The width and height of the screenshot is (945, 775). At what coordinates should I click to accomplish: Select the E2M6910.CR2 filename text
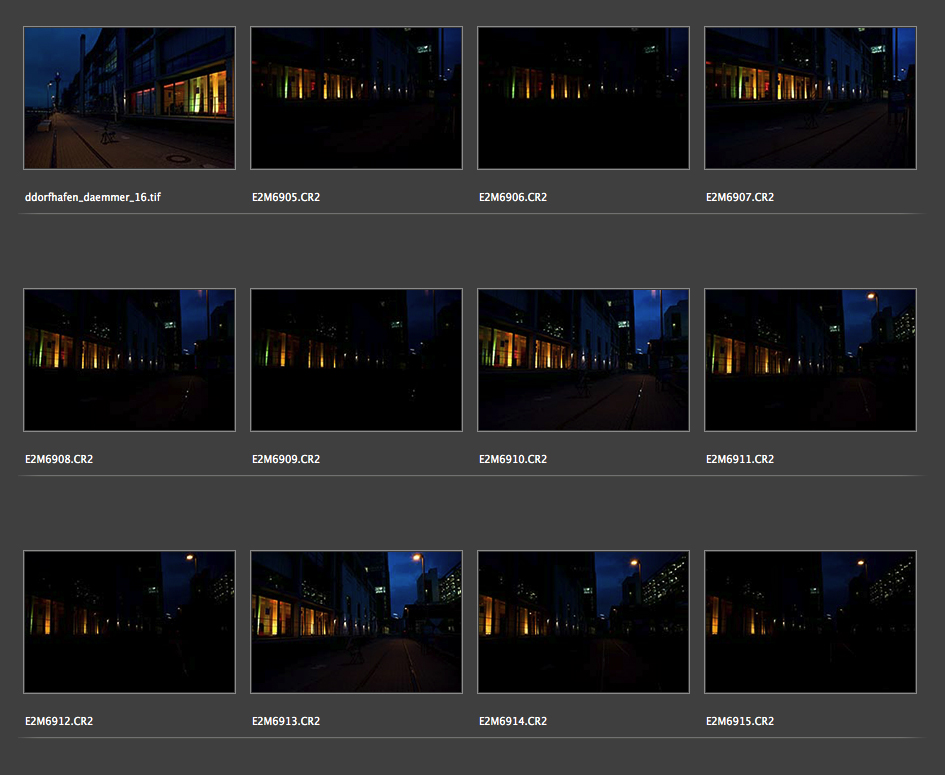pos(513,460)
